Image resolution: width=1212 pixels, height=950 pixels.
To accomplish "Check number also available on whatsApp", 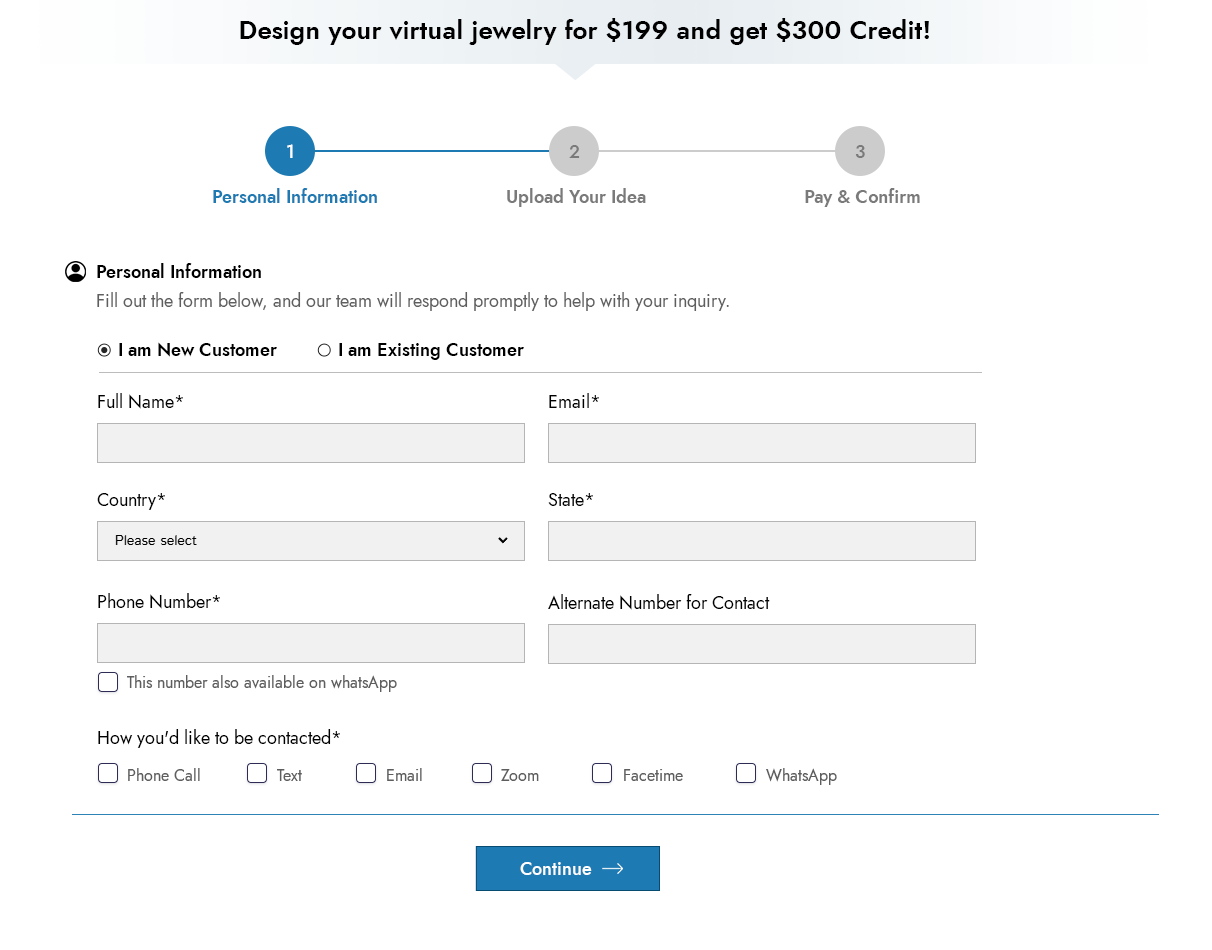I will coord(108,682).
